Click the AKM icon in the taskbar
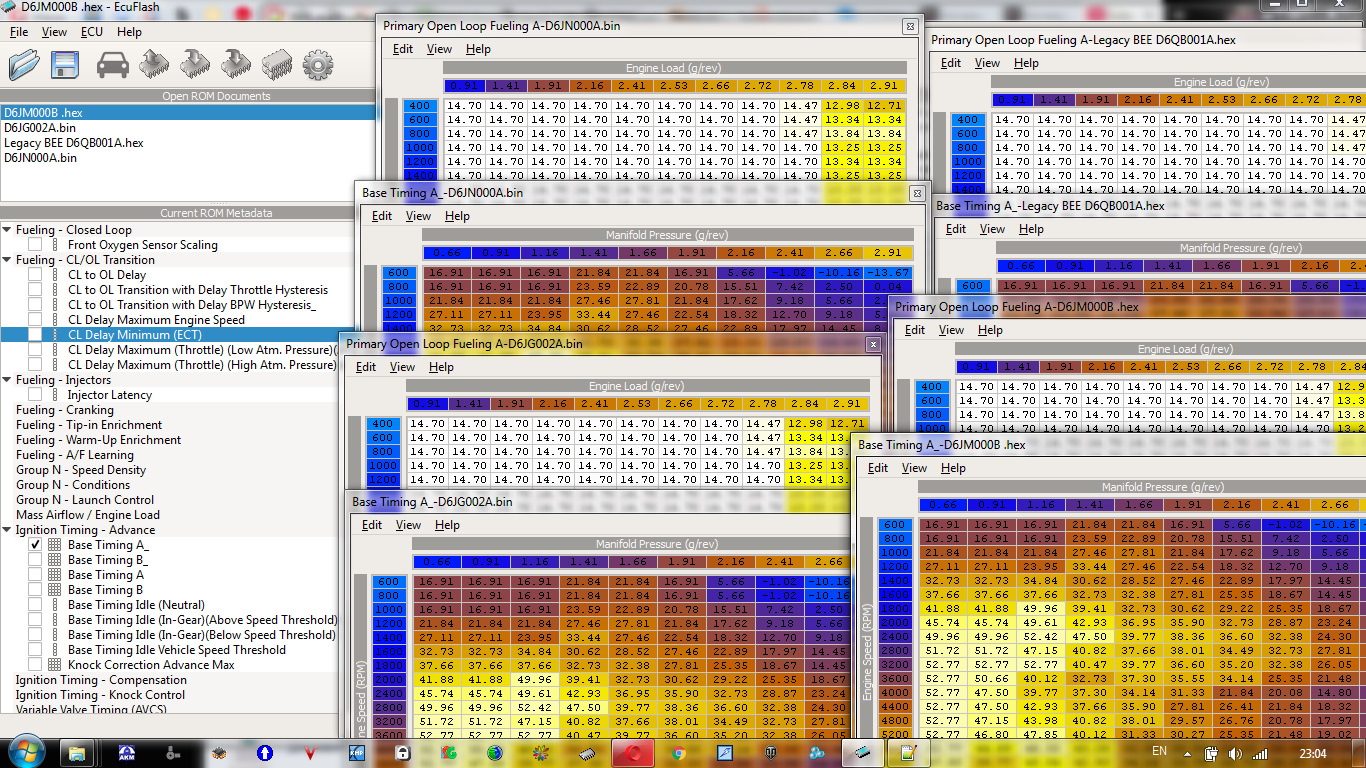Viewport: 1366px width, 768px height. click(x=127, y=752)
